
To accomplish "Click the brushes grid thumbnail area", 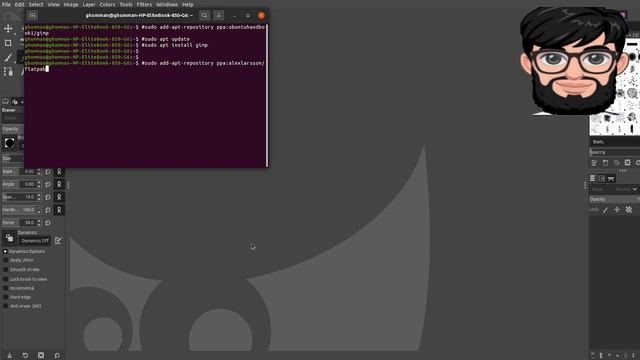I will [614, 87].
